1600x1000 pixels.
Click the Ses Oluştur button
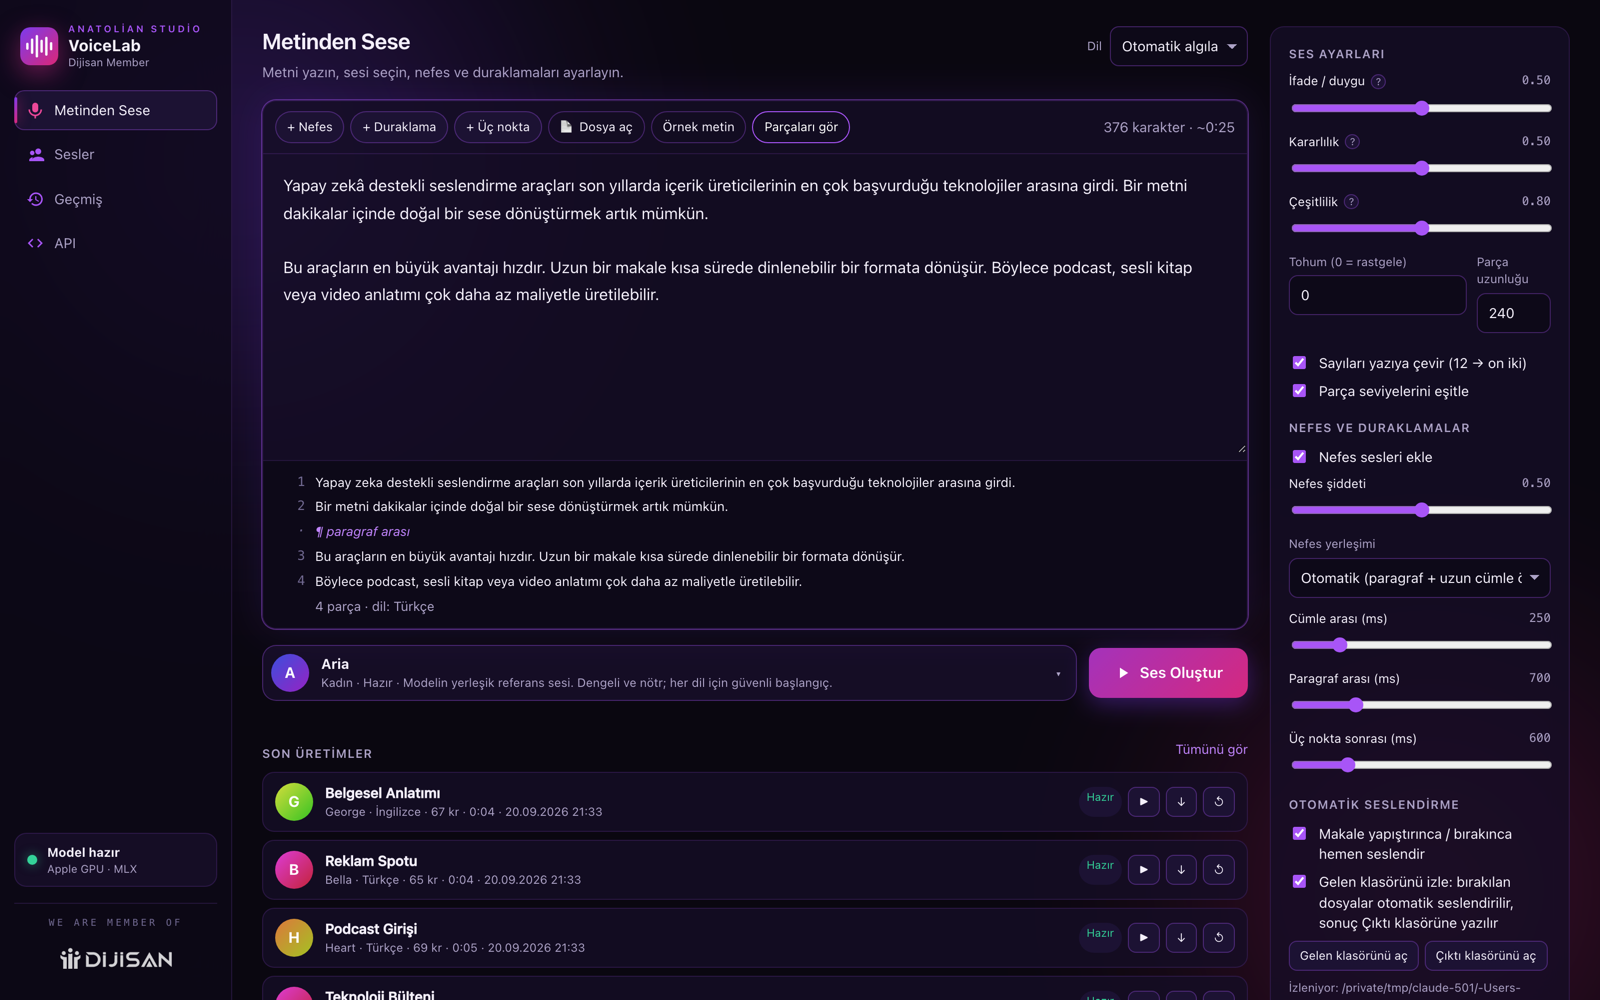point(1168,673)
